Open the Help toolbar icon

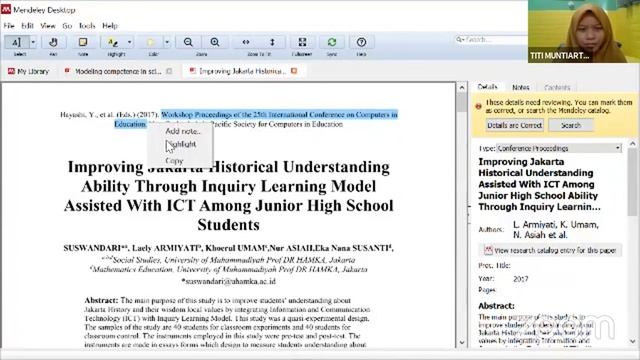[x=361, y=42]
